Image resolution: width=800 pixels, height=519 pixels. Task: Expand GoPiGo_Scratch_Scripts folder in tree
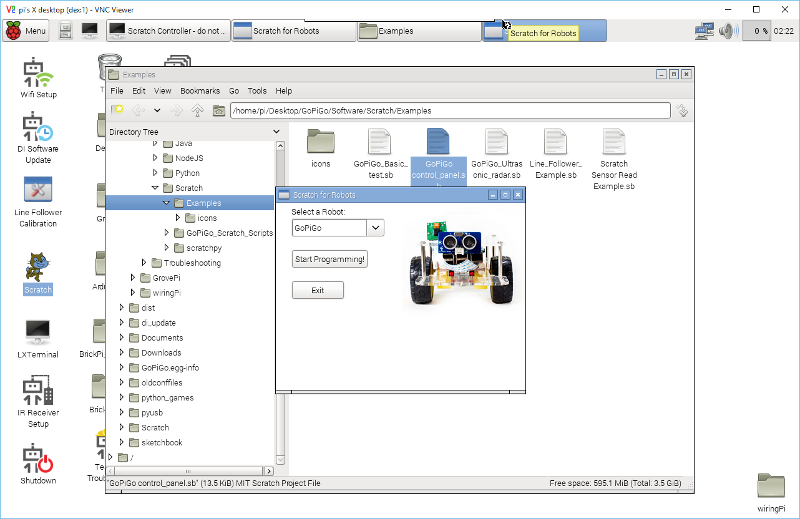pyautogui.click(x=166, y=233)
